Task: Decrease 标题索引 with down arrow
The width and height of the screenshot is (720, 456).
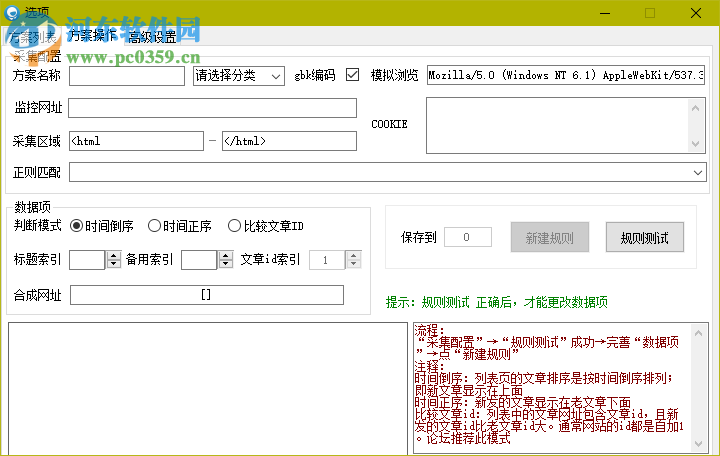Action: tap(113, 265)
